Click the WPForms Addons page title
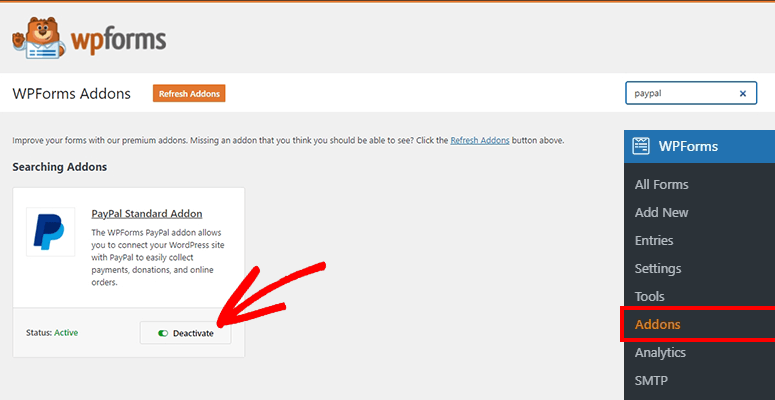The width and height of the screenshot is (775, 400). 72,93
